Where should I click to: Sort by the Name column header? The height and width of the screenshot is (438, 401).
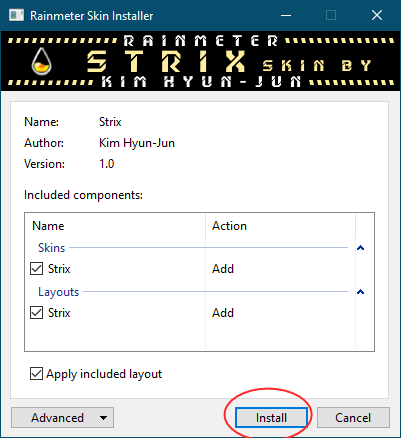[115, 226]
